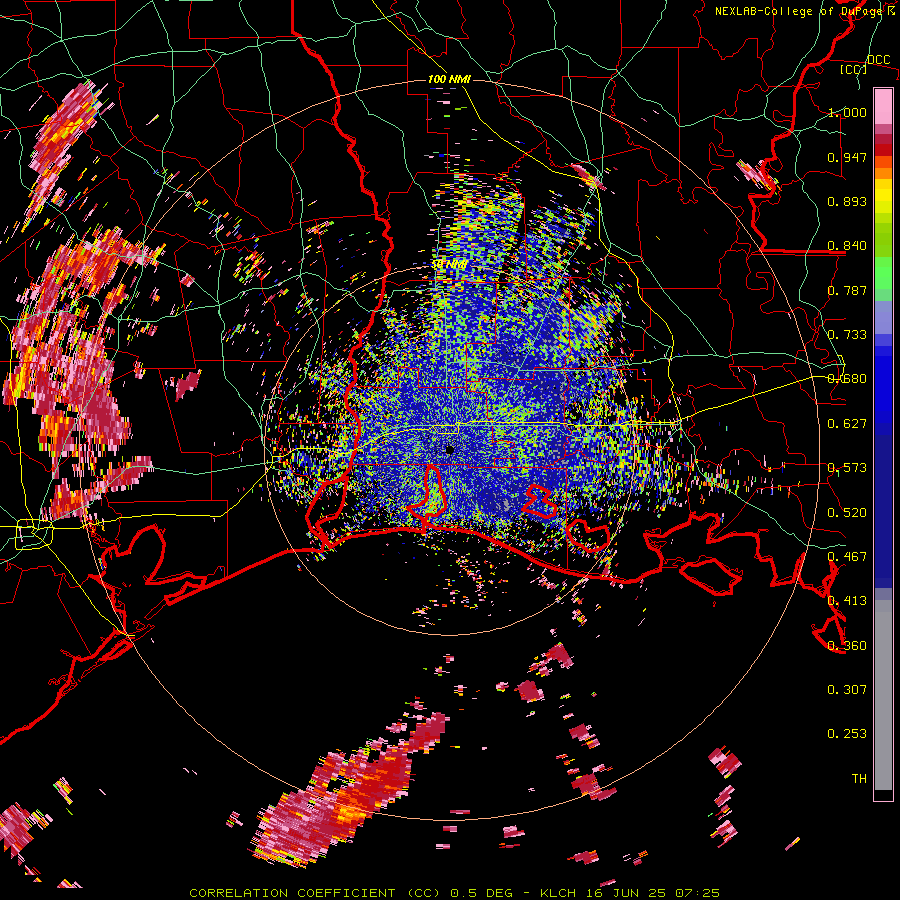
Task: Click the TH threshold label on the scale
Action: pos(859,779)
